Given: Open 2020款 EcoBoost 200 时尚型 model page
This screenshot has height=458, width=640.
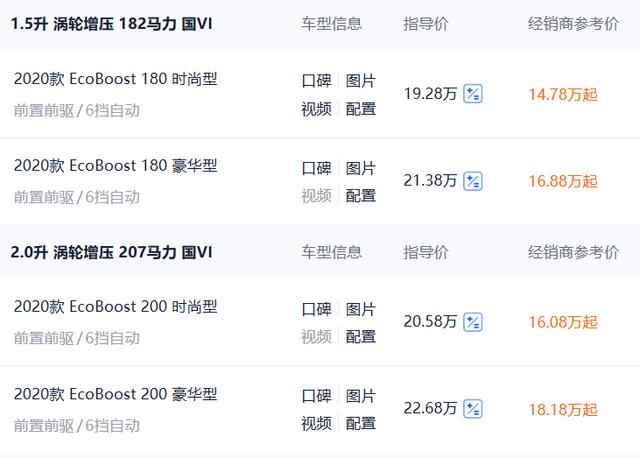Looking at the screenshot, I should pos(116,307).
